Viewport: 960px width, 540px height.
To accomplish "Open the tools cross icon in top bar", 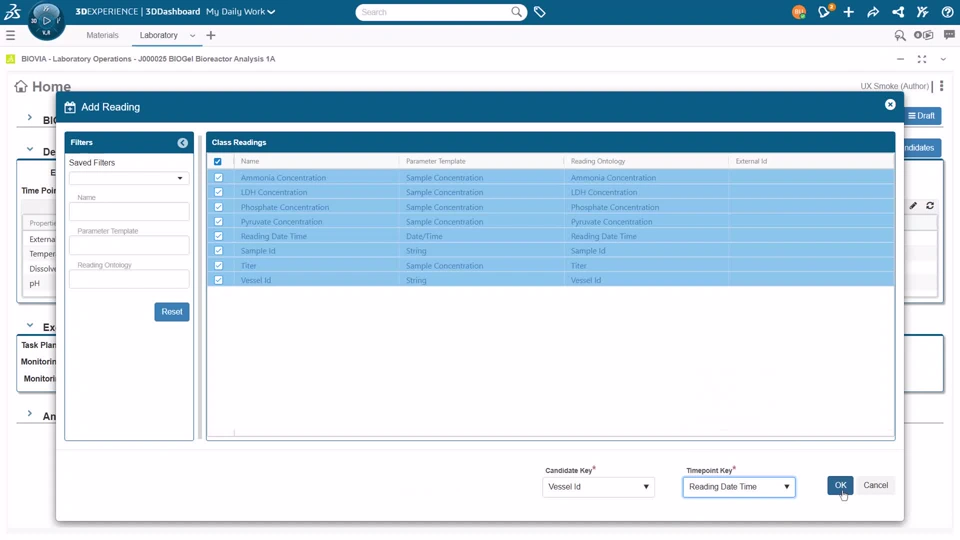I will click(923, 12).
